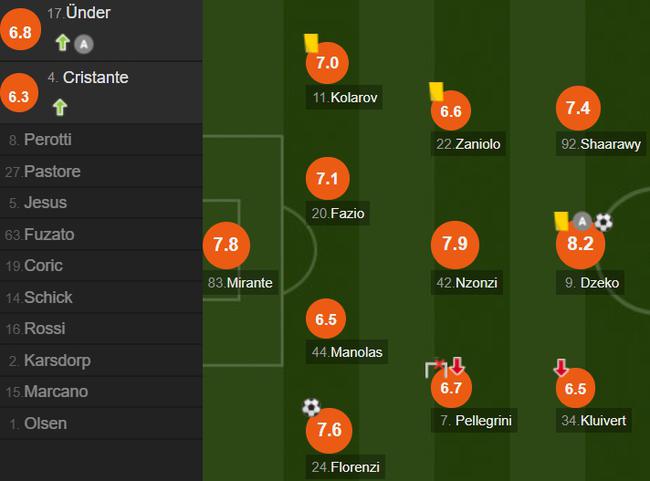Click Dzeko's assist badge icon

(582, 221)
